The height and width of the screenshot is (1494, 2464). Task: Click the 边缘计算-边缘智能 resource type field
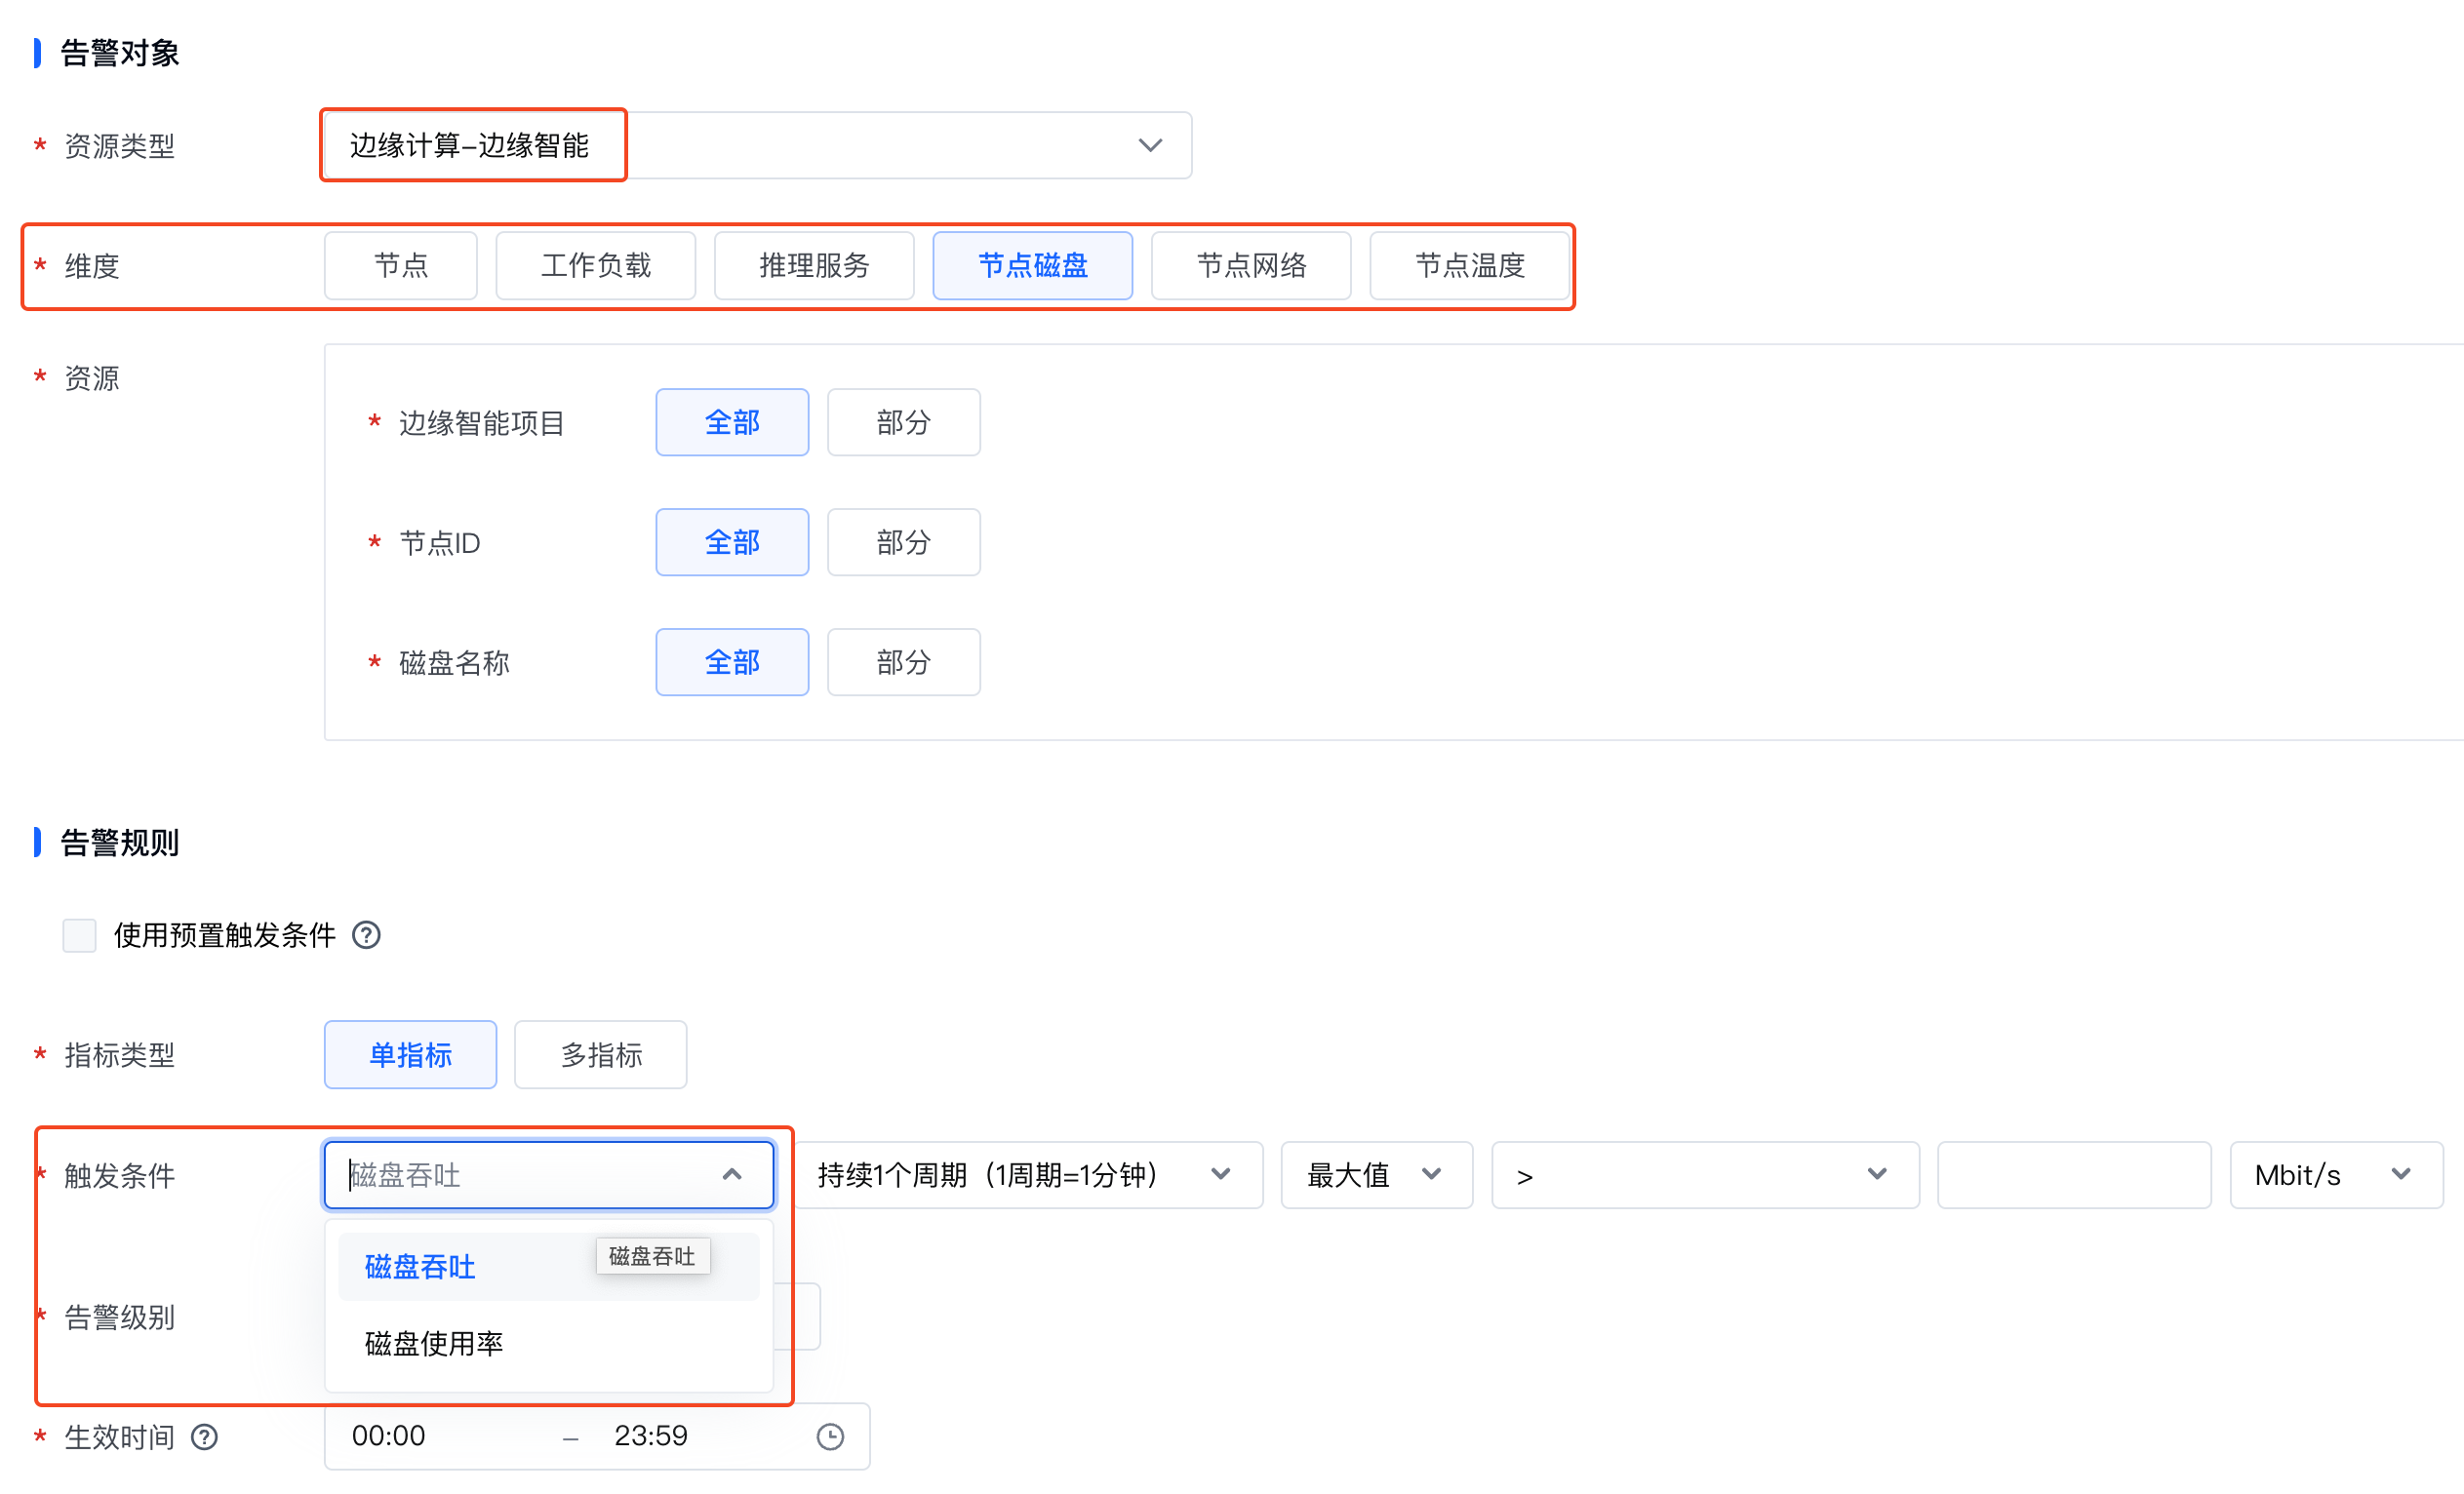click(x=756, y=145)
